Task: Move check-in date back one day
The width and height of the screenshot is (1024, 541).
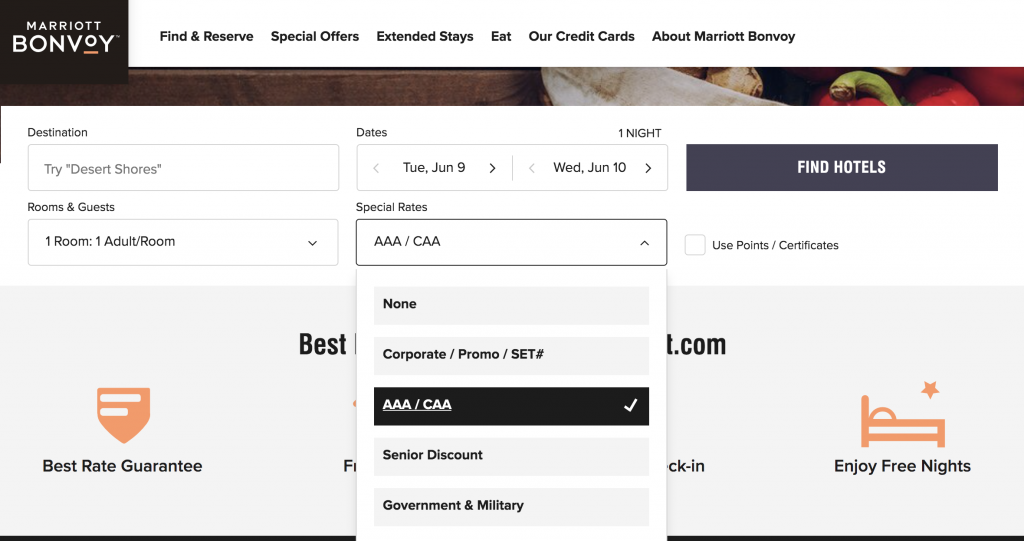Action: (376, 169)
